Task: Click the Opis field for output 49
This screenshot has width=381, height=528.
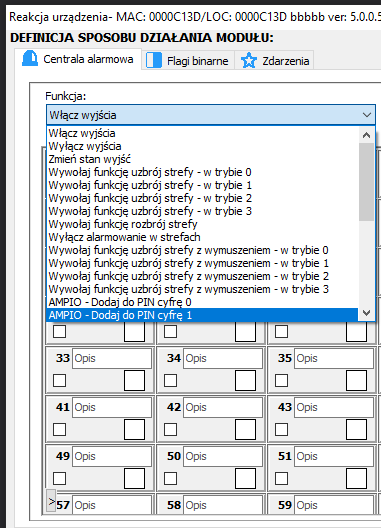Action: 112,456
